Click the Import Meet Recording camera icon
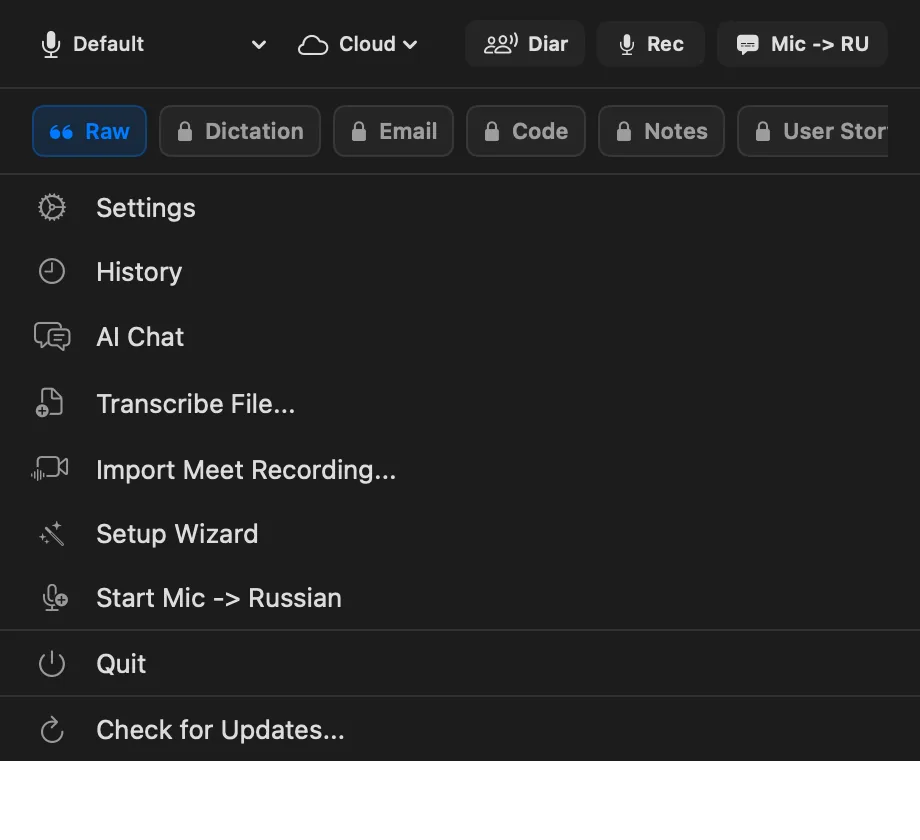920x840 pixels. (50, 468)
